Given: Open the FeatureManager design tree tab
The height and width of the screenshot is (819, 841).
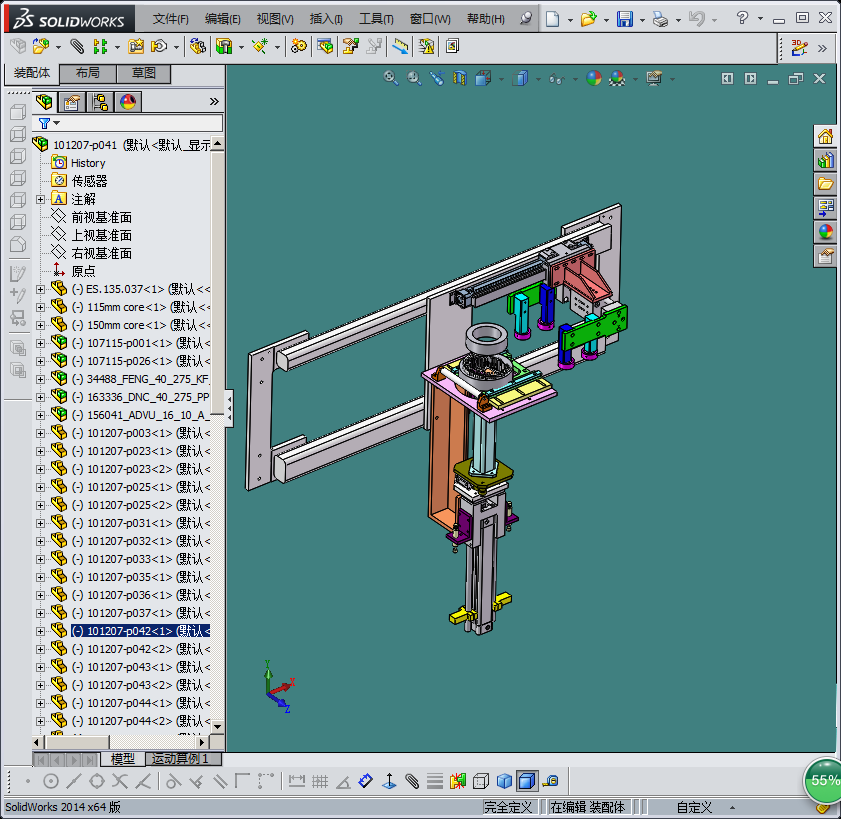Looking at the screenshot, I should click(45, 101).
